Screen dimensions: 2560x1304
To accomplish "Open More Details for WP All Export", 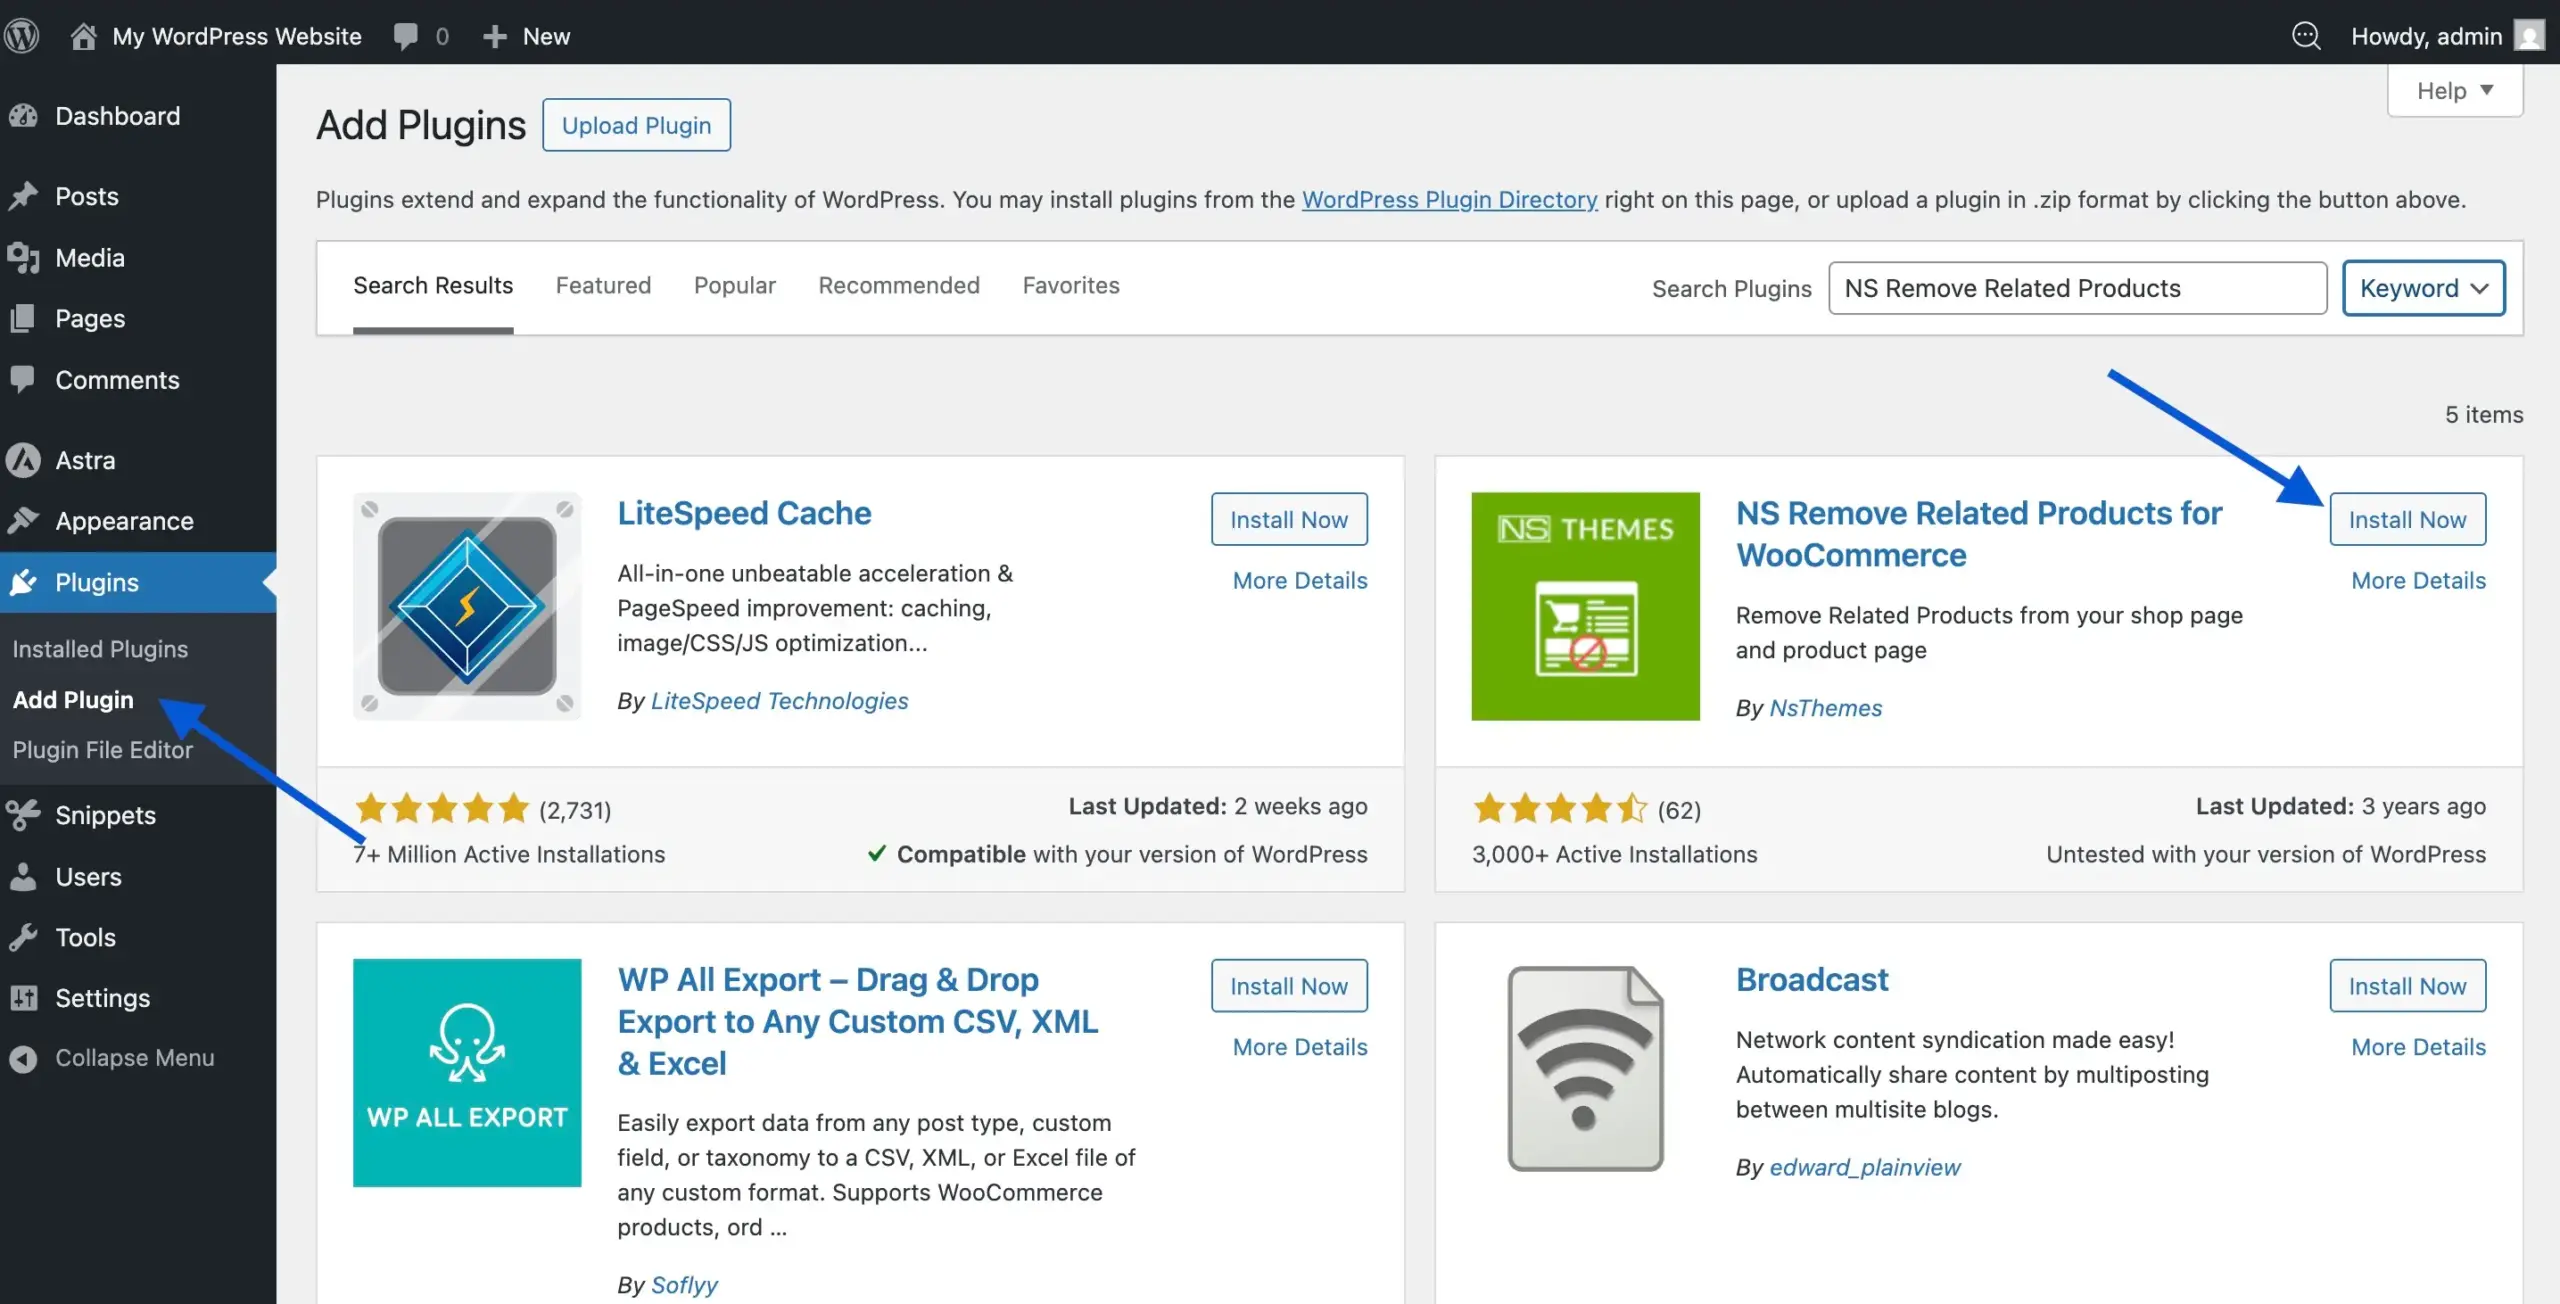I will (1300, 1047).
